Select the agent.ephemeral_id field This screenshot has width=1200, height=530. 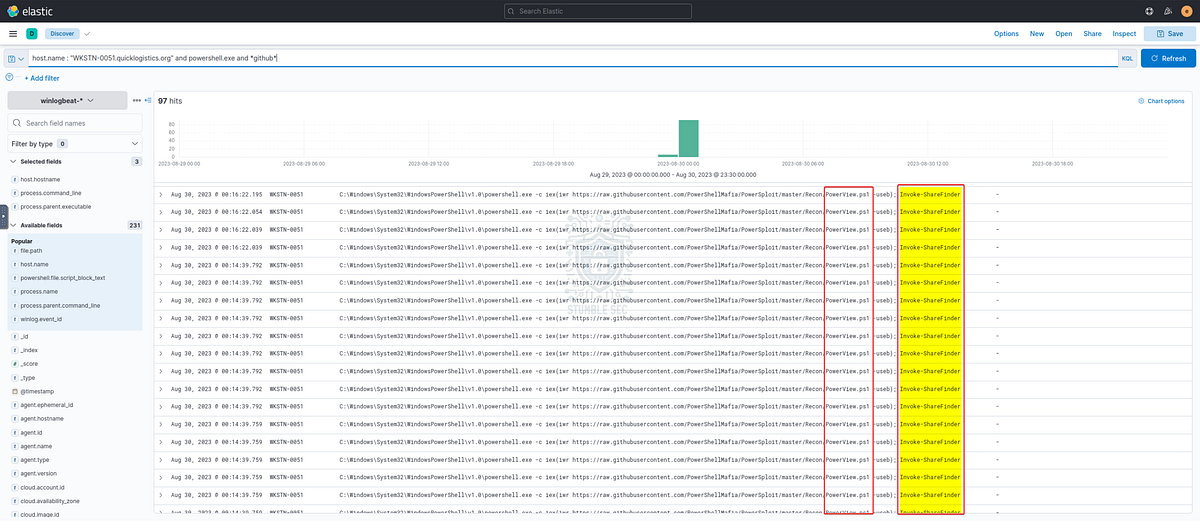(47, 405)
